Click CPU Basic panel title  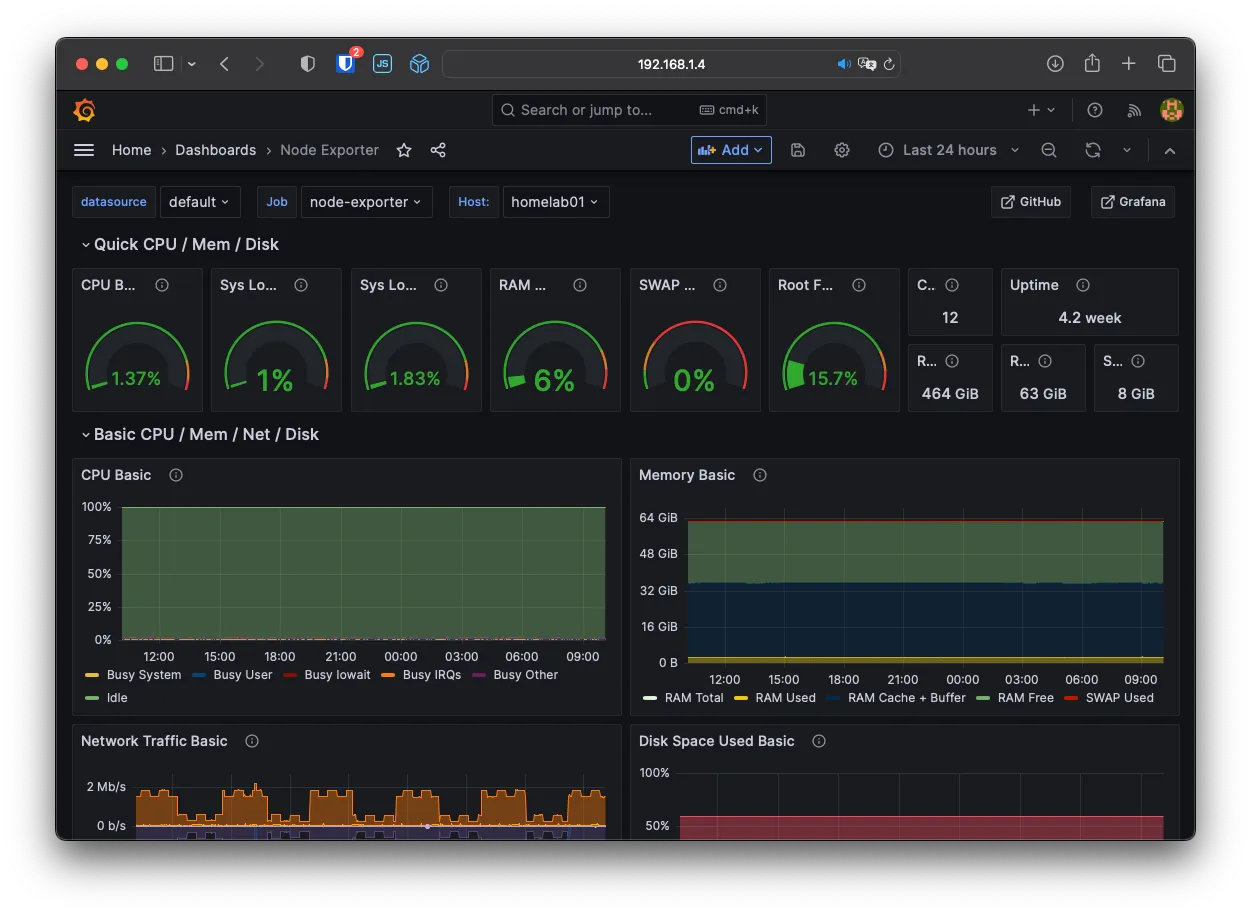coord(116,475)
